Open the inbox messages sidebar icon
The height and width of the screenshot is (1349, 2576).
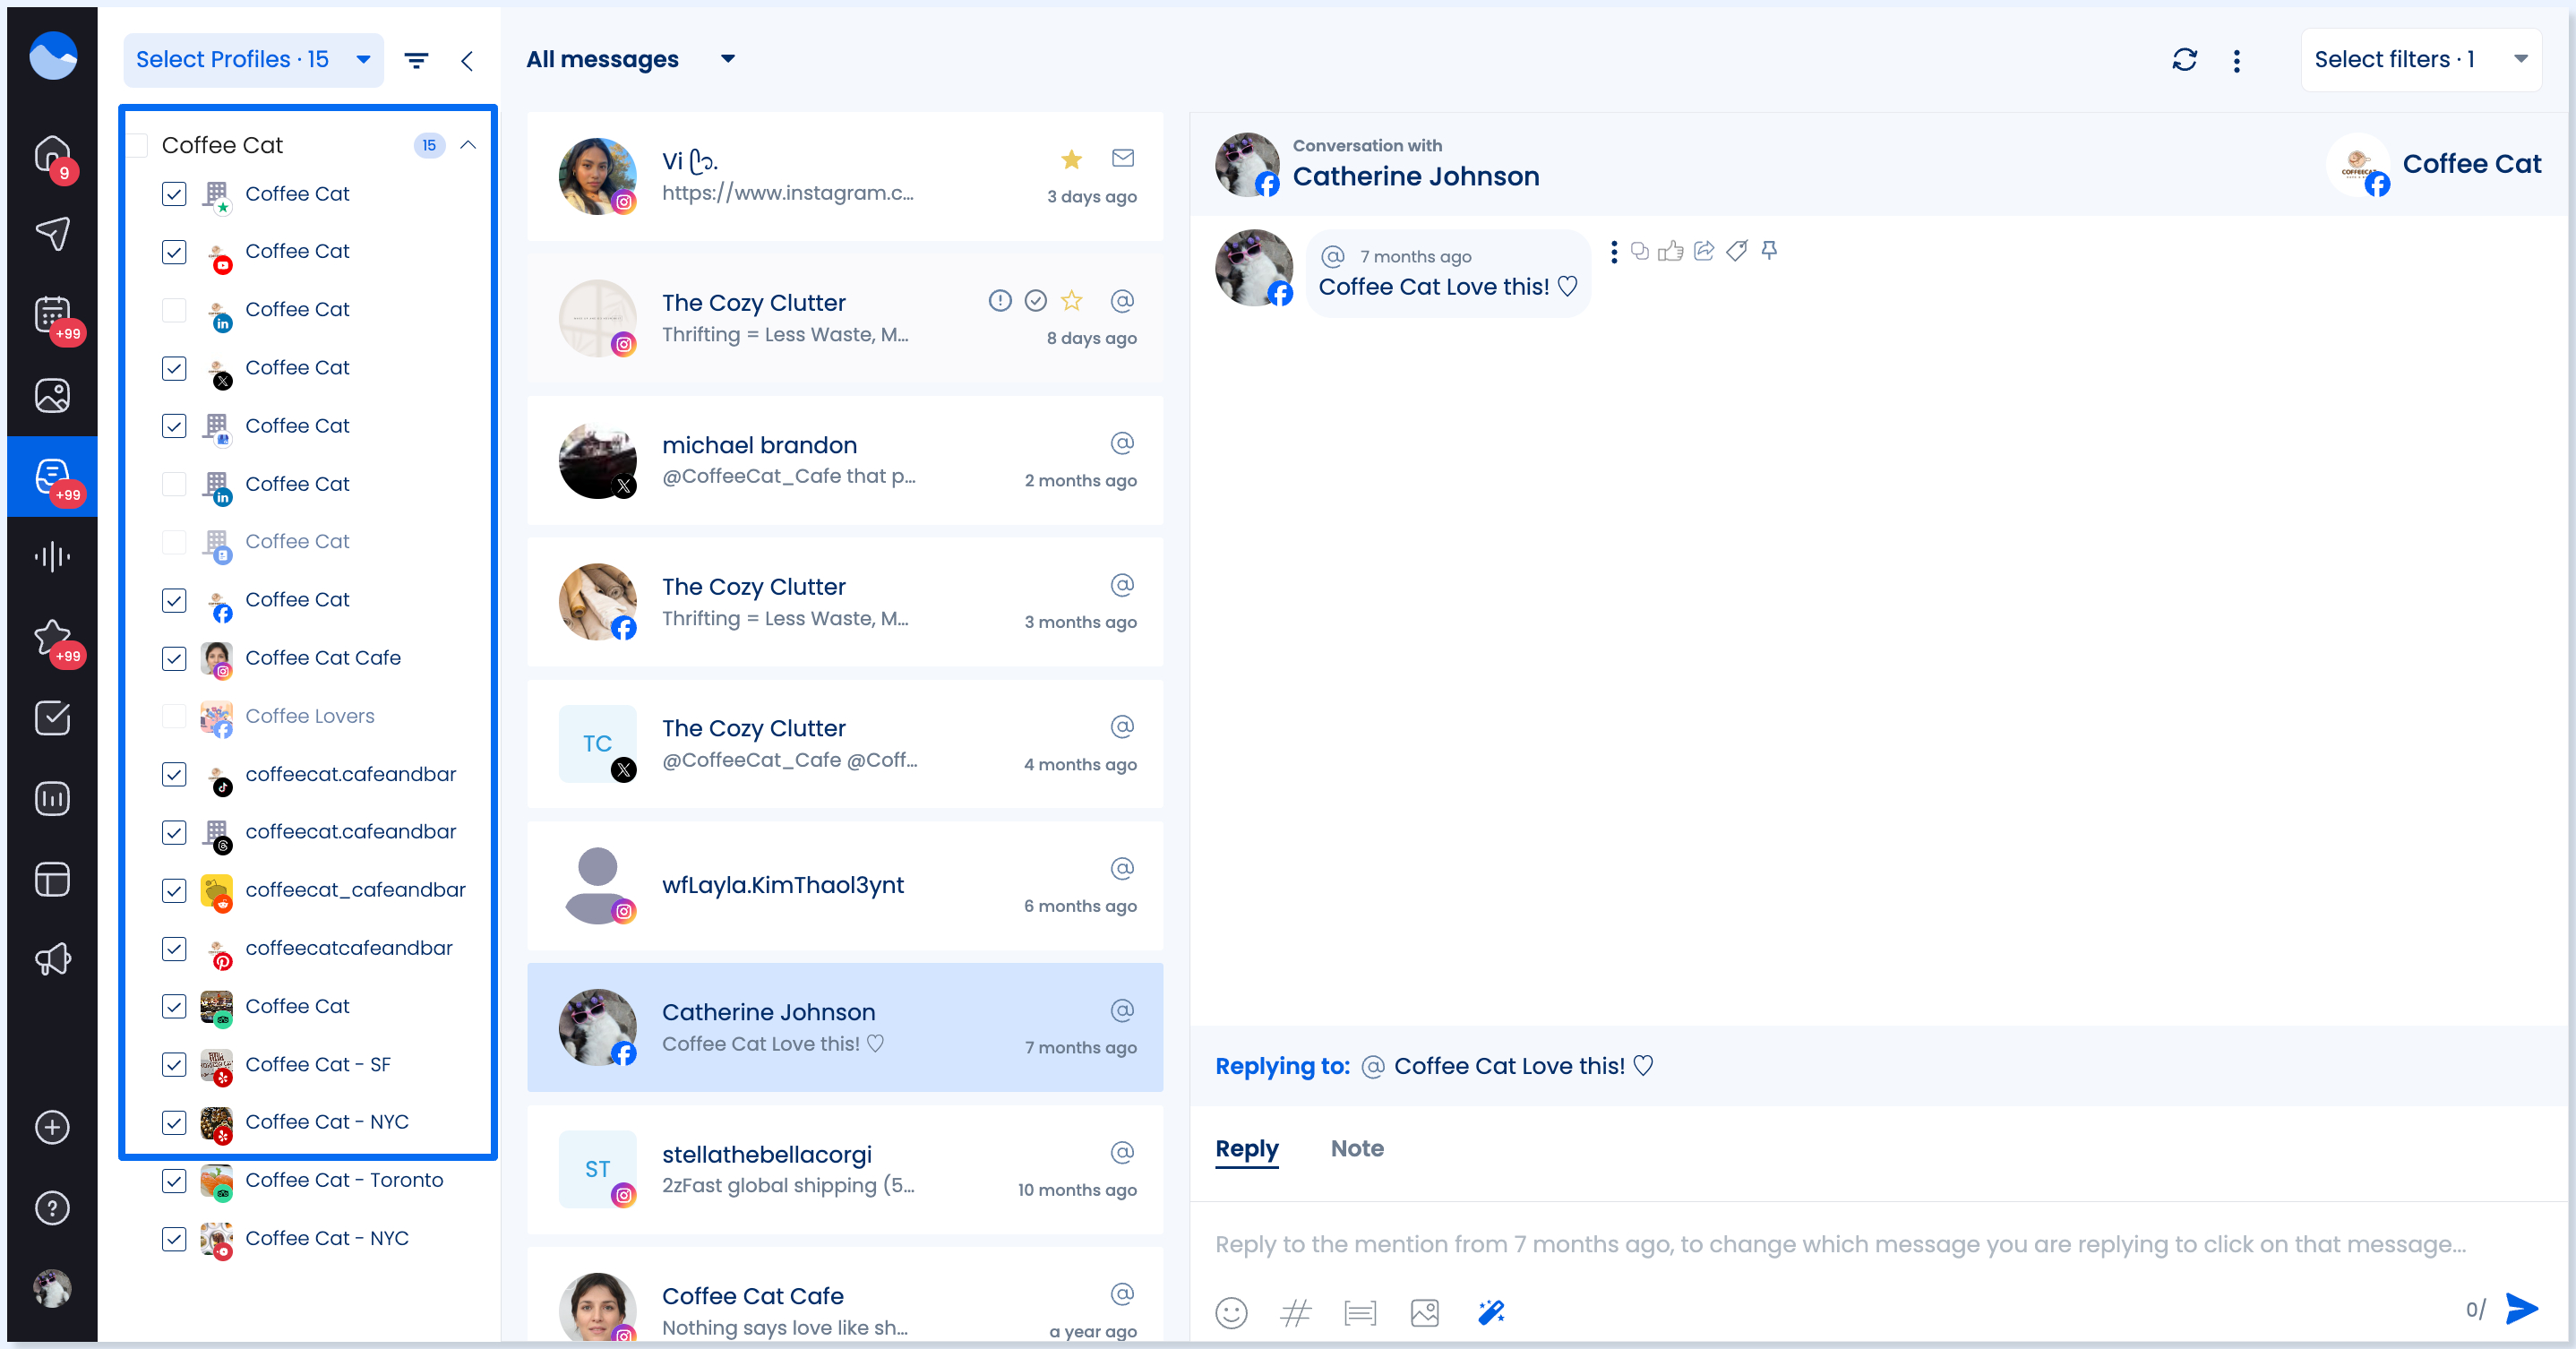click(52, 477)
